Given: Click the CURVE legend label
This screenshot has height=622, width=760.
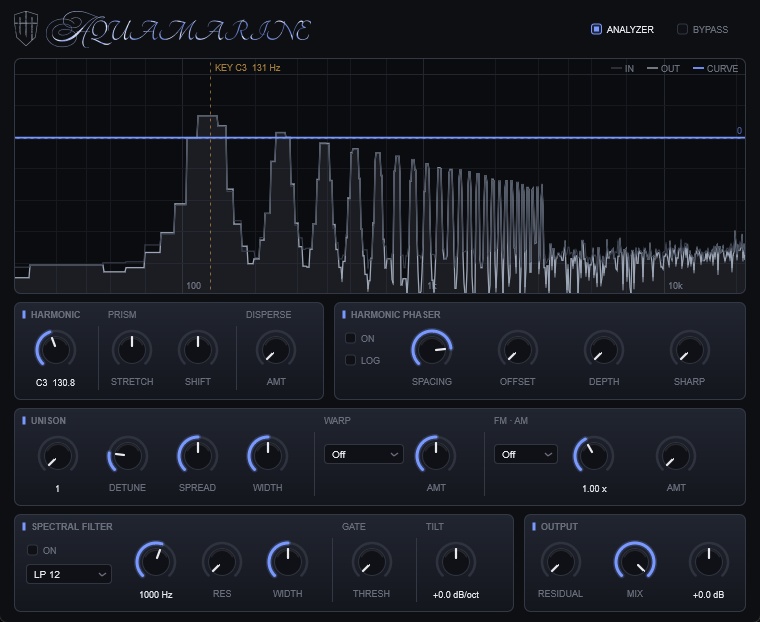Looking at the screenshot, I should pyautogui.click(x=722, y=68).
